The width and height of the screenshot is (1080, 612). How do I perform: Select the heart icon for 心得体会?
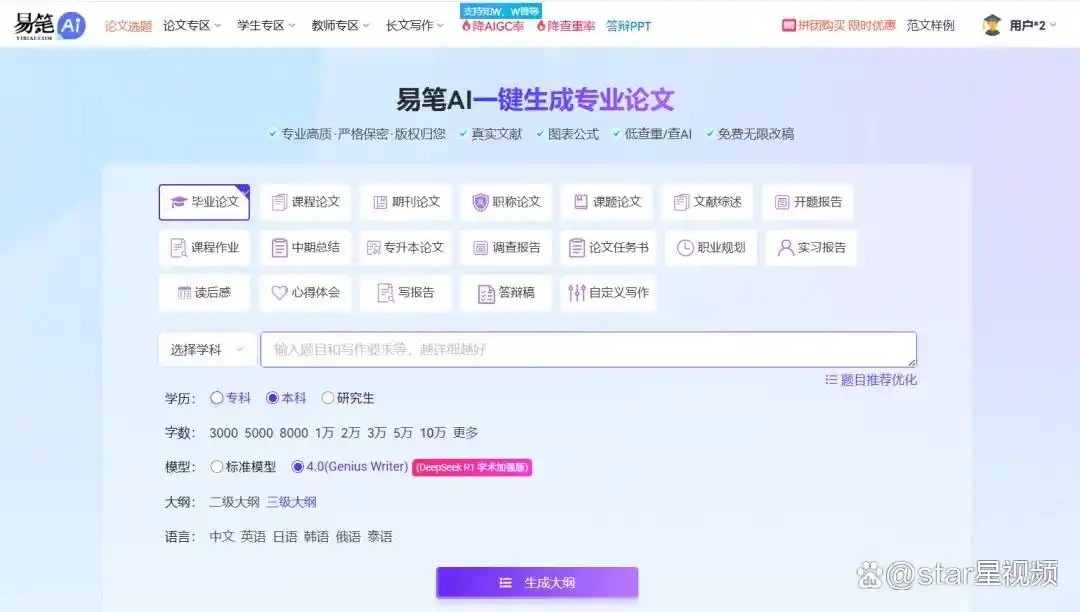click(279, 293)
